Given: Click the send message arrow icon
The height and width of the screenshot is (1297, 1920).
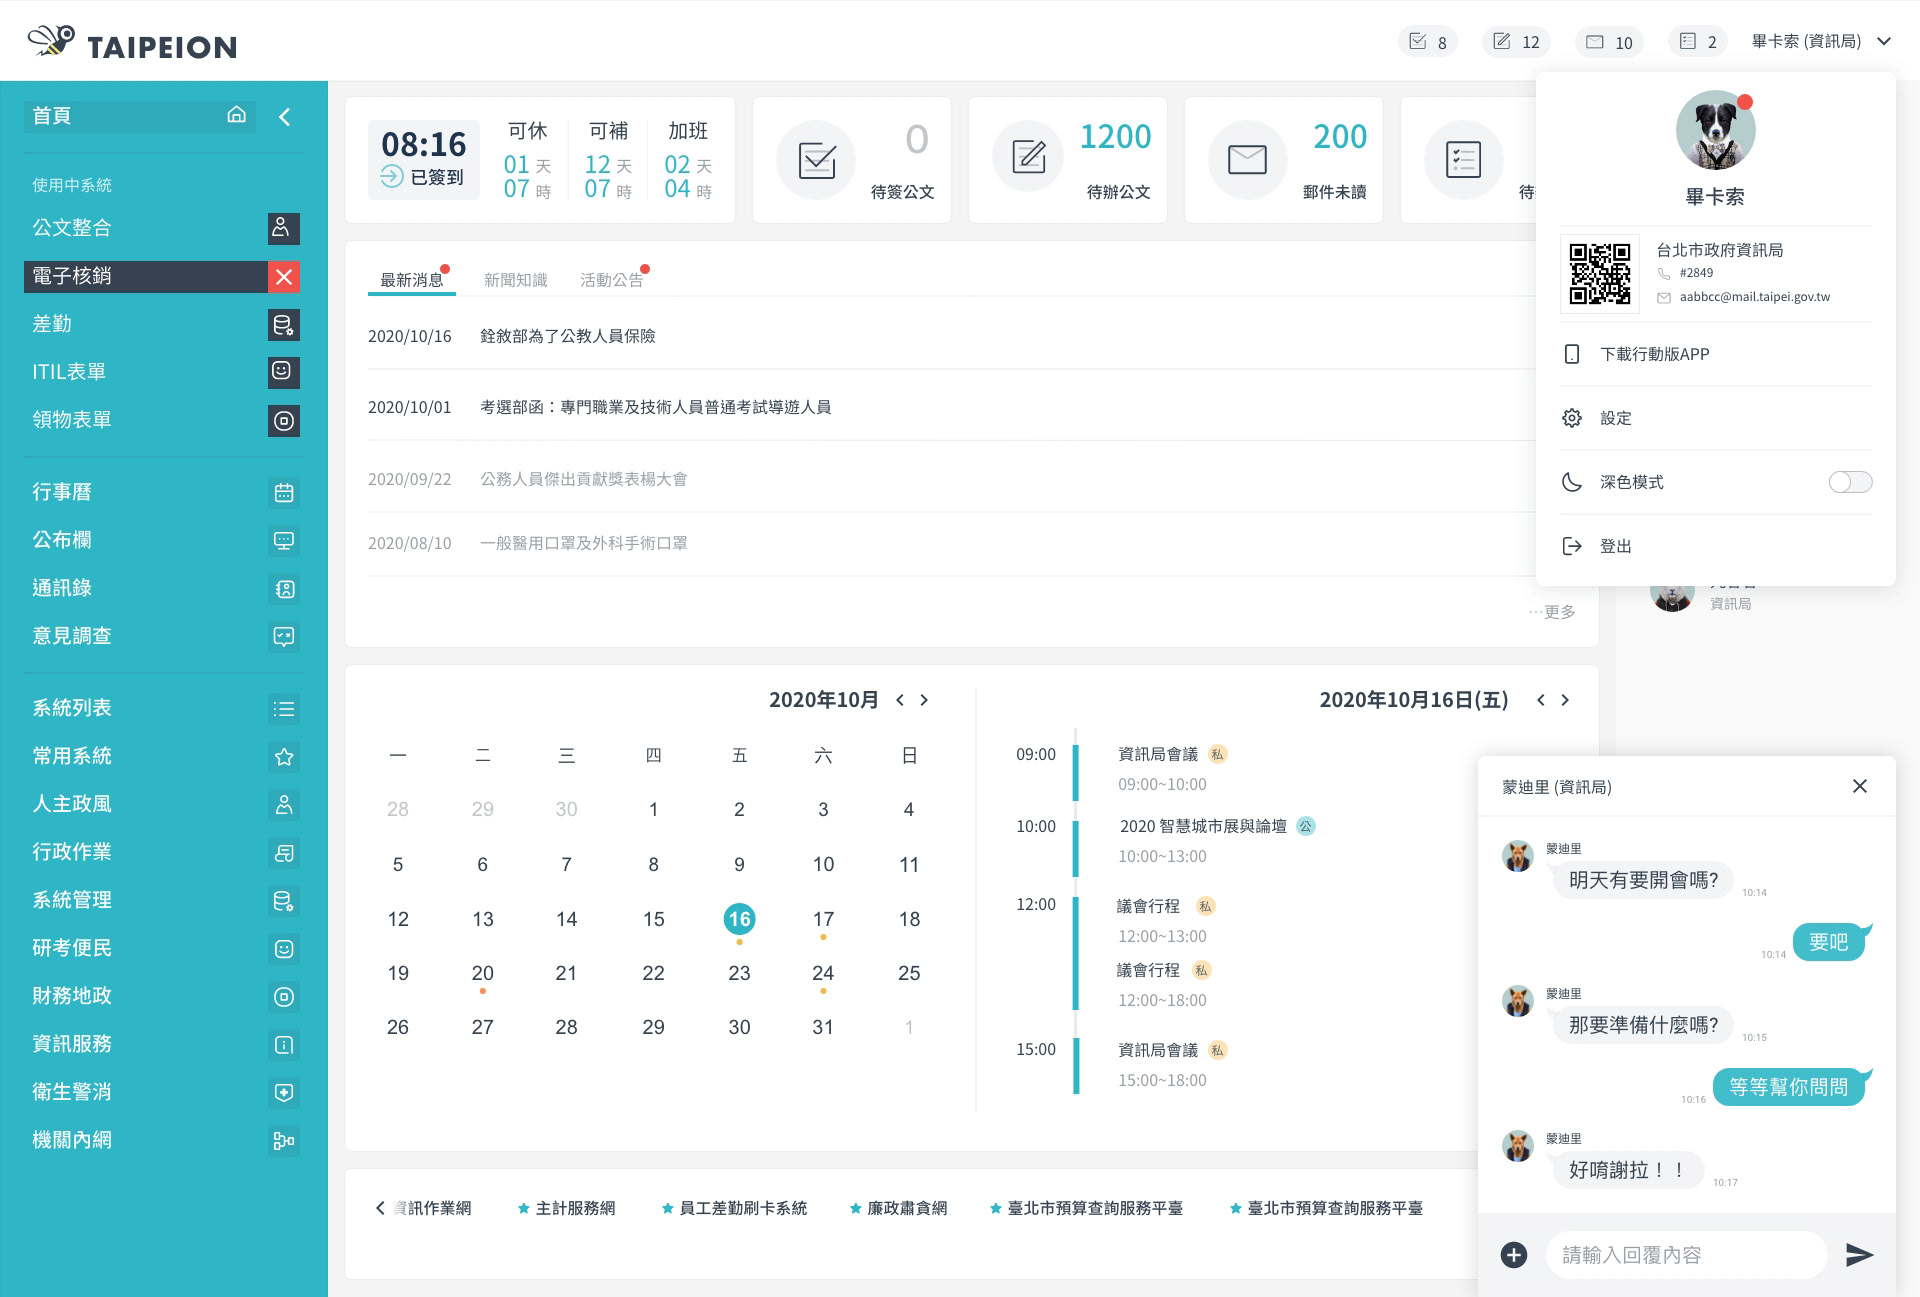Looking at the screenshot, I should click(1858, 1254).
